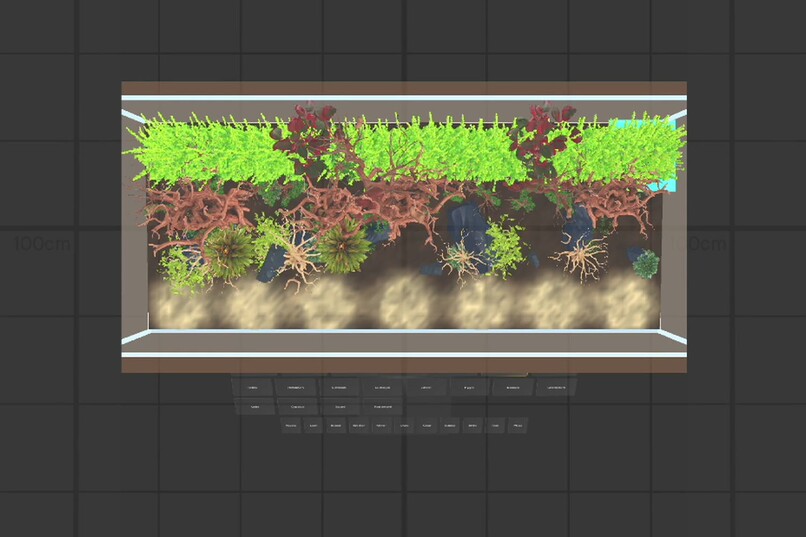Toggle the Cabinet button in the second row
806x537 pixels.
pos(297,406)
